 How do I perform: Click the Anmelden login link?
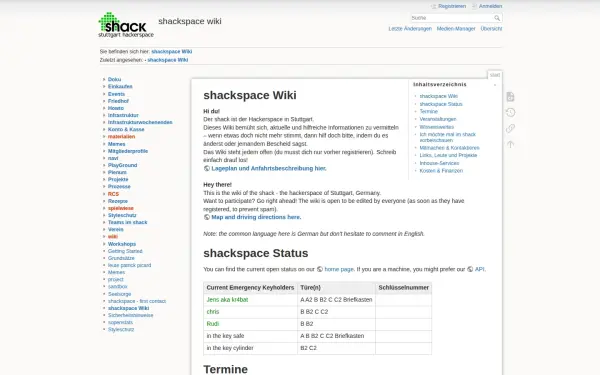[x=490, y=6]
